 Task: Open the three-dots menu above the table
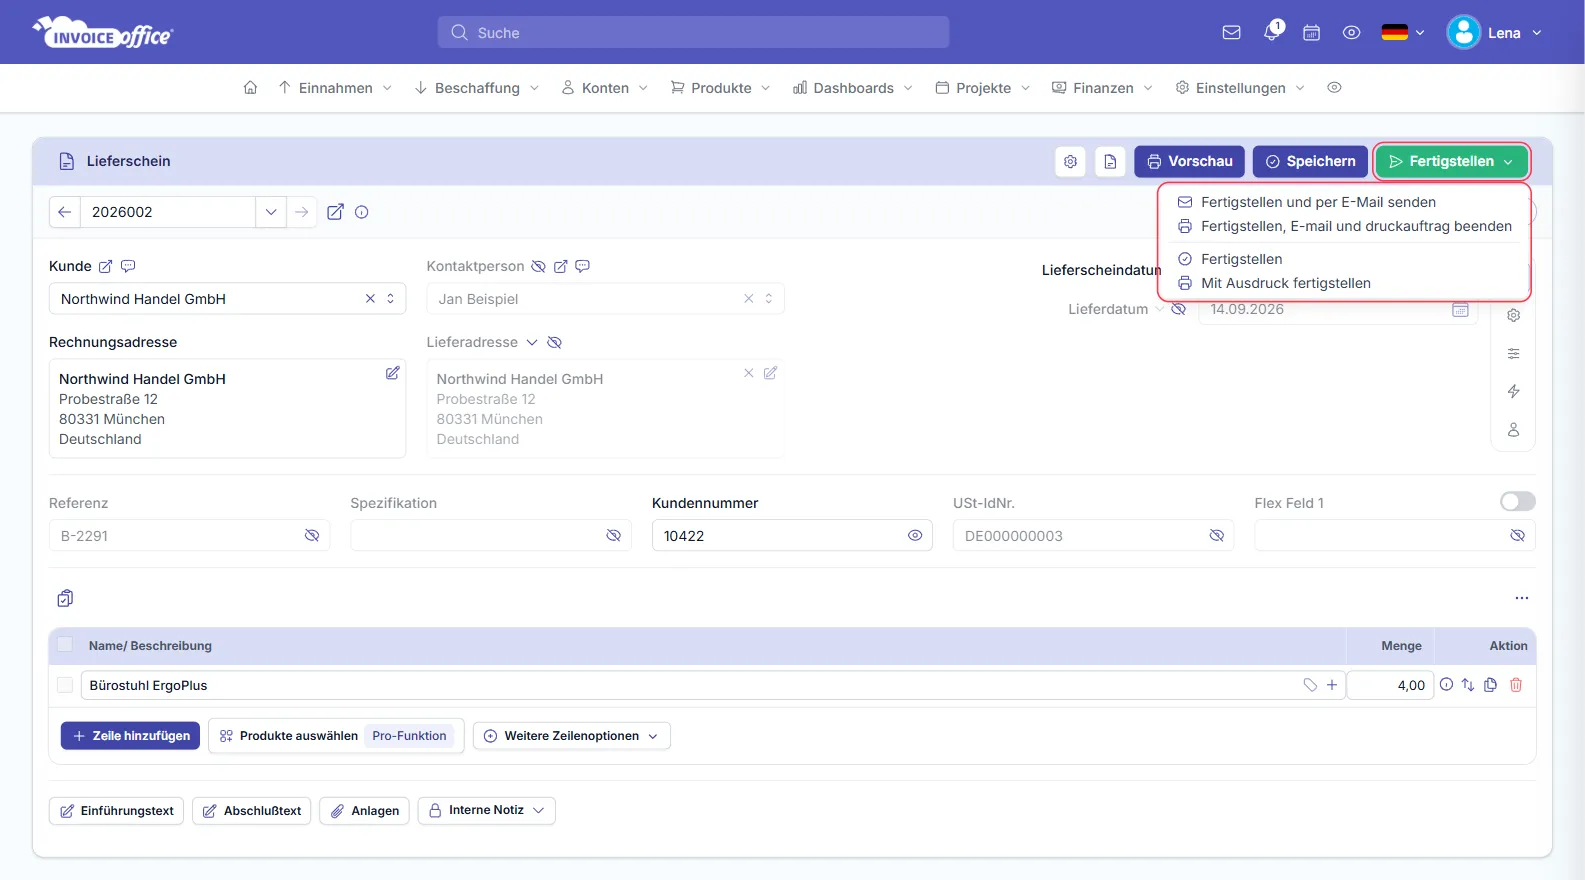tap(1521, 598)
